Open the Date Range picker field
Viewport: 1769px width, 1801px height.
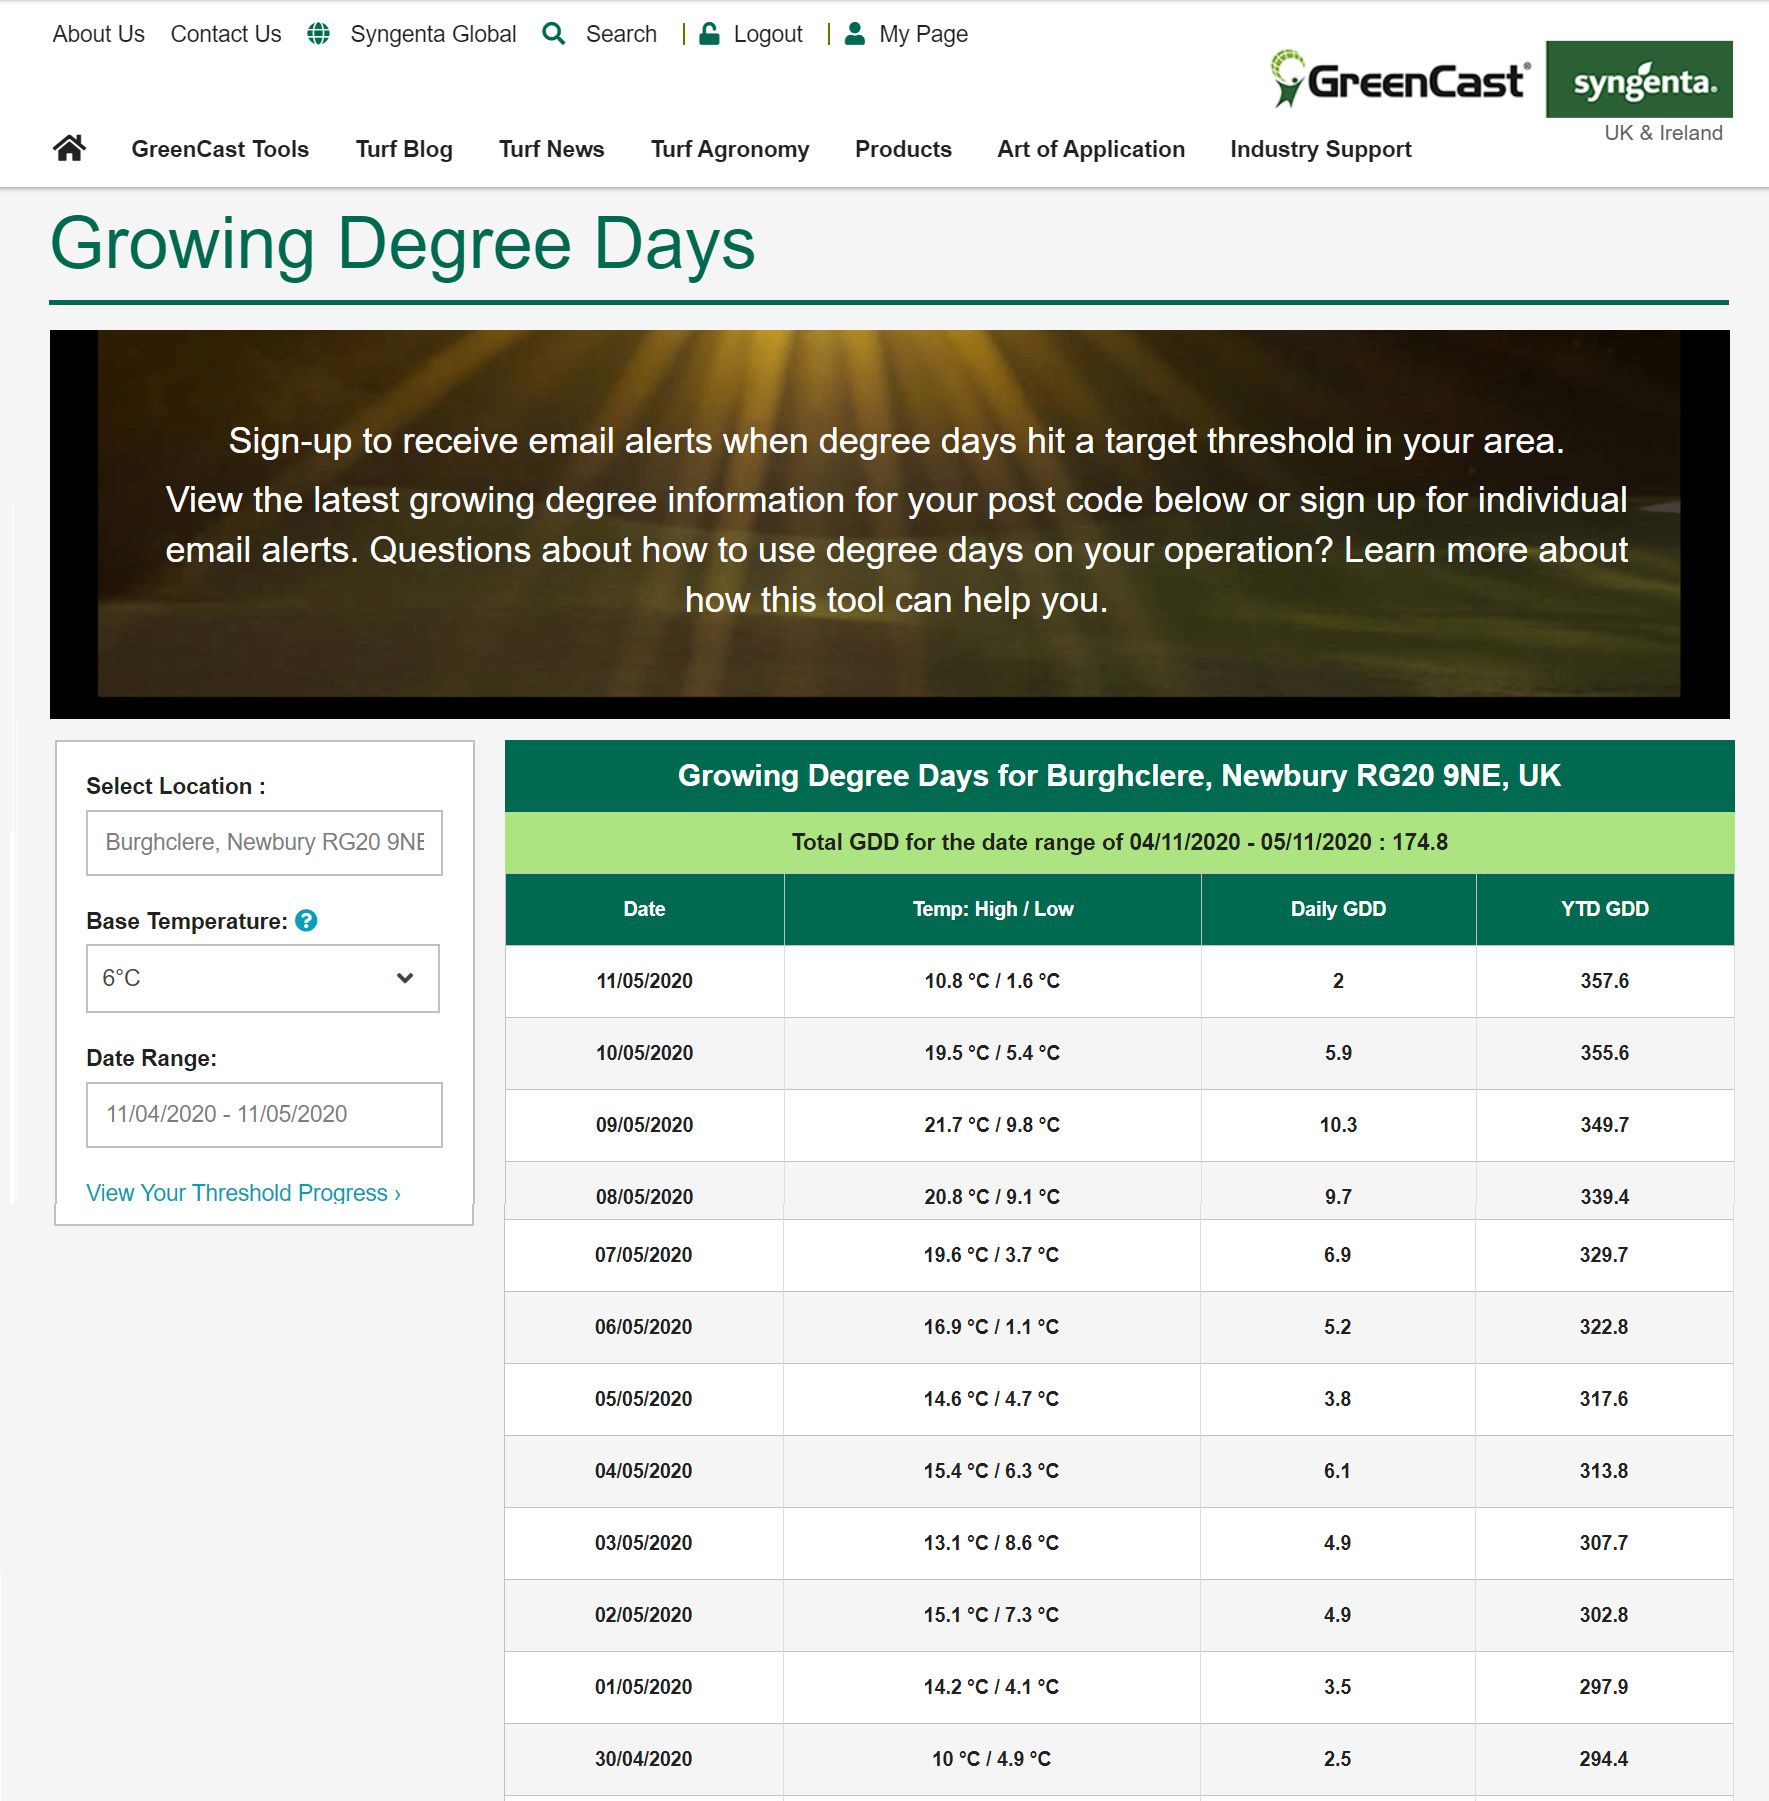click(264, 1114)
